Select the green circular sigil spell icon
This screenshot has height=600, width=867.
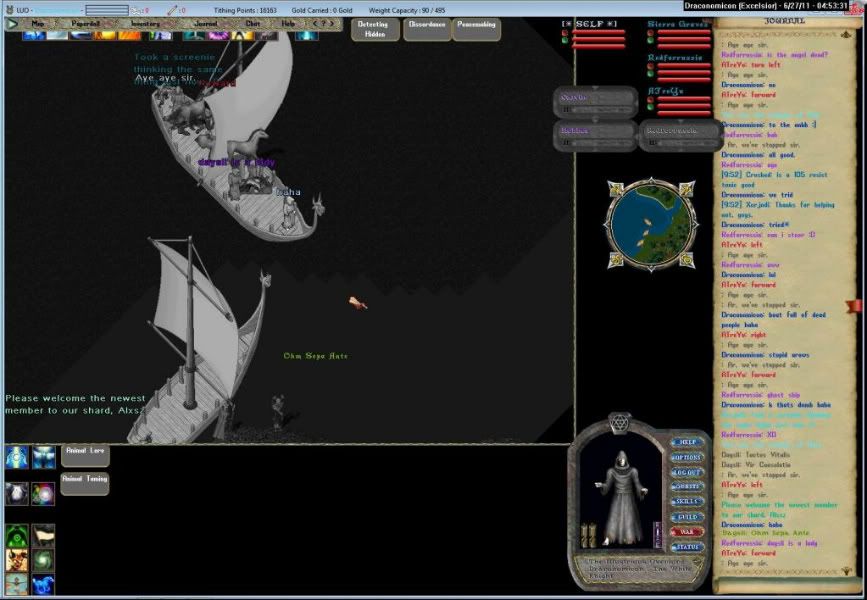point(17,535)
